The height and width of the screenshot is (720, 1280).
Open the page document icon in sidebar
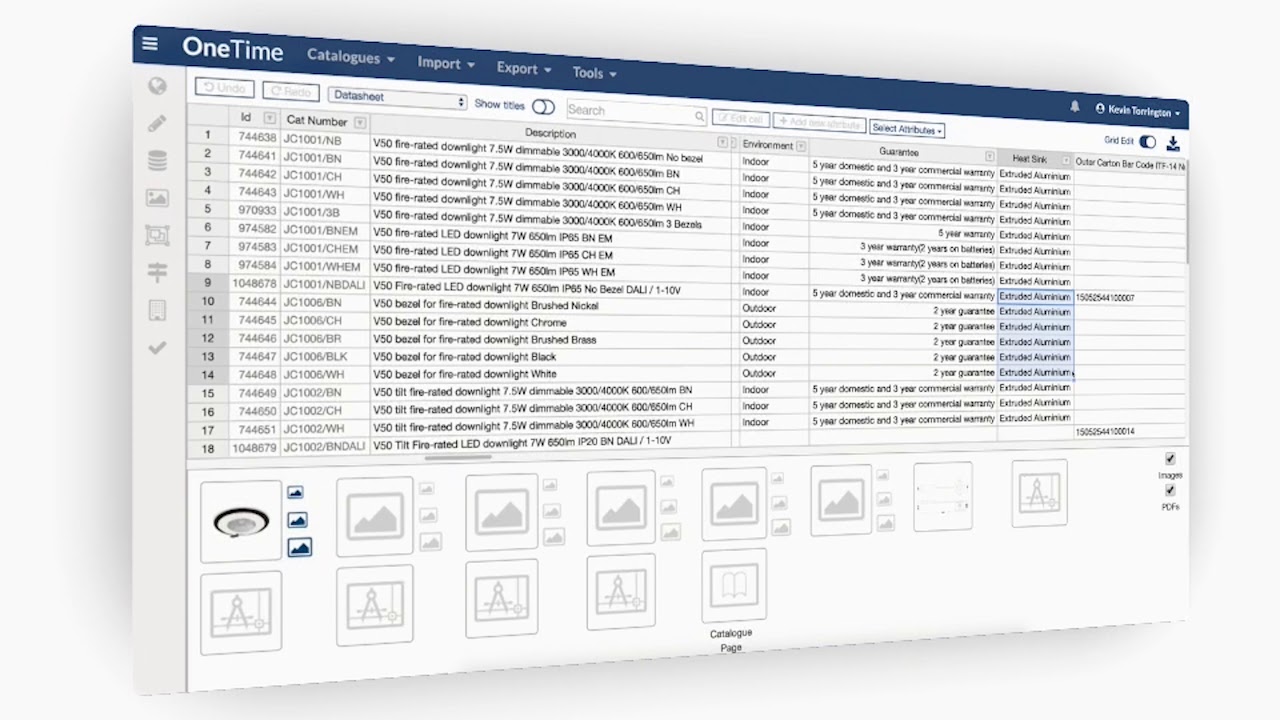157,310
